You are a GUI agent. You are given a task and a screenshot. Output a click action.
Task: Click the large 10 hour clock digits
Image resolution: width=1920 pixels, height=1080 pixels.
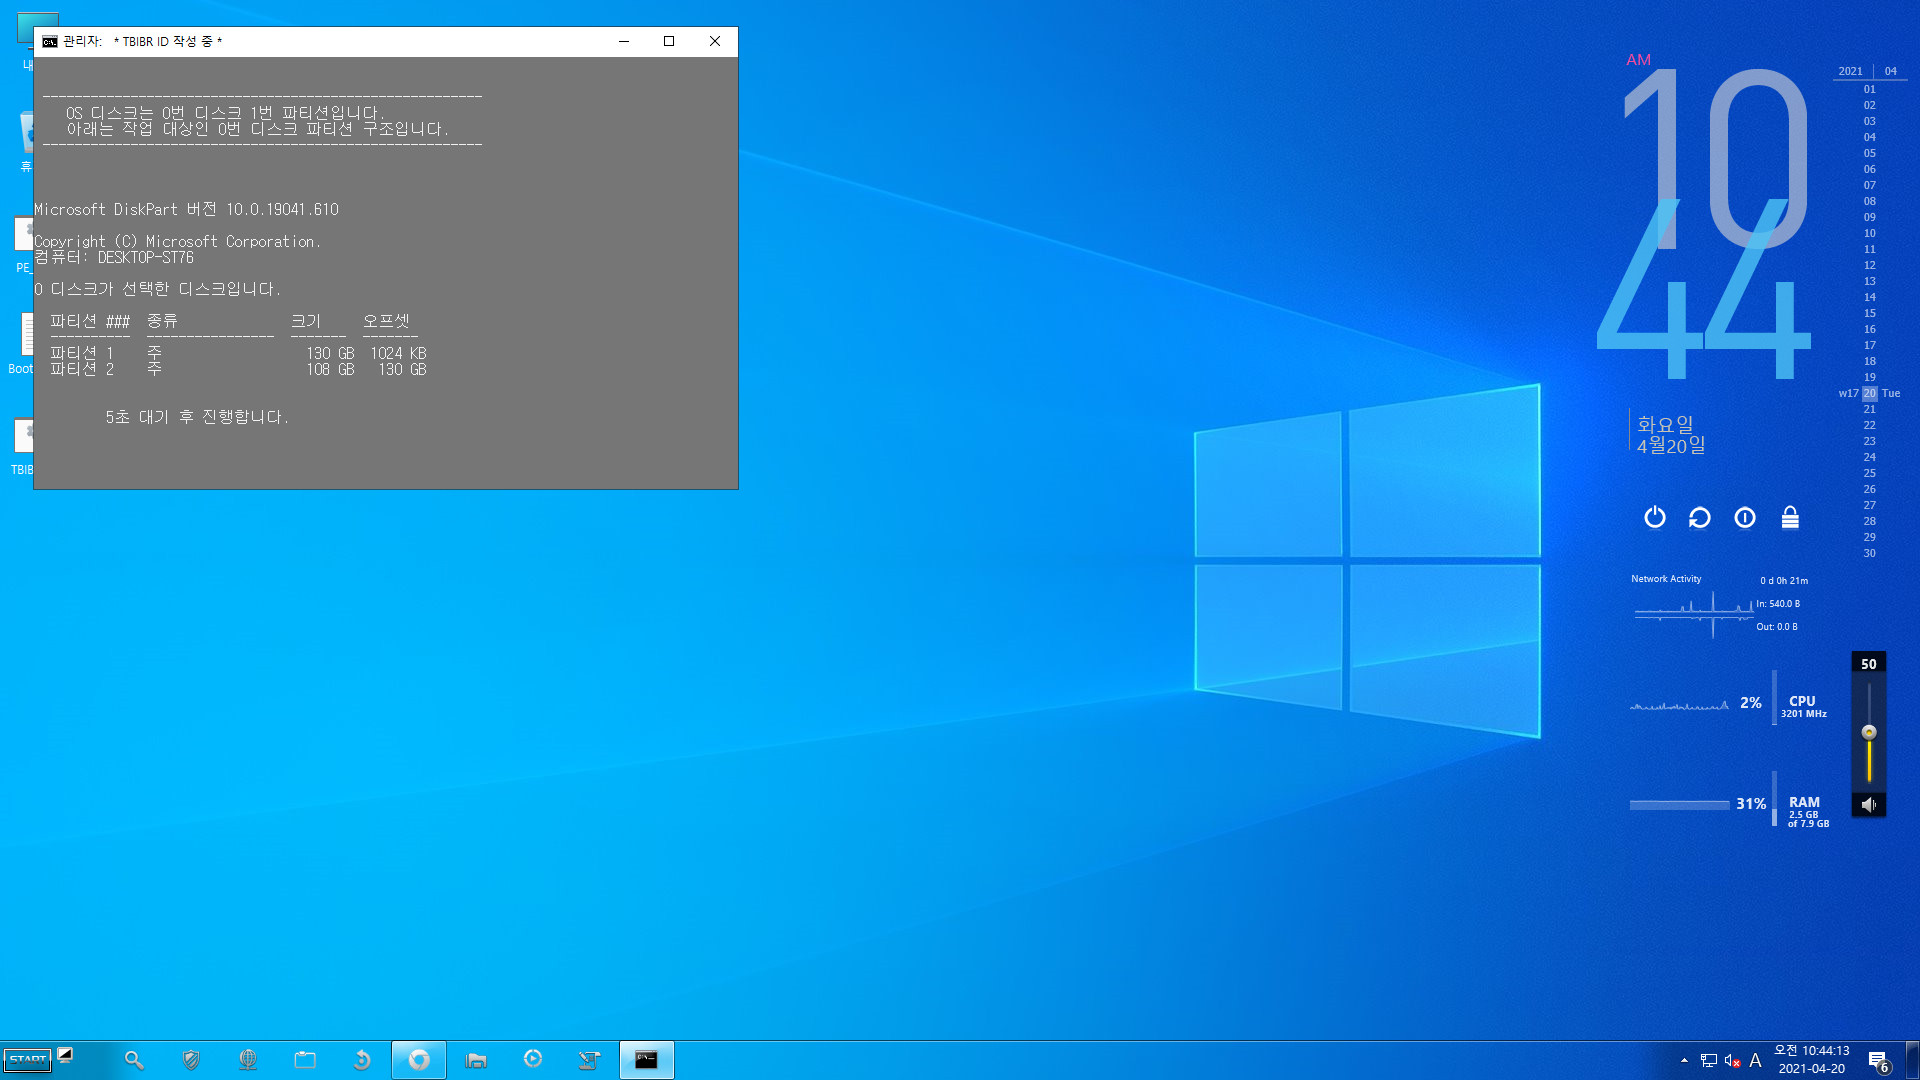pyautogui.click(x=1714, y=158)
